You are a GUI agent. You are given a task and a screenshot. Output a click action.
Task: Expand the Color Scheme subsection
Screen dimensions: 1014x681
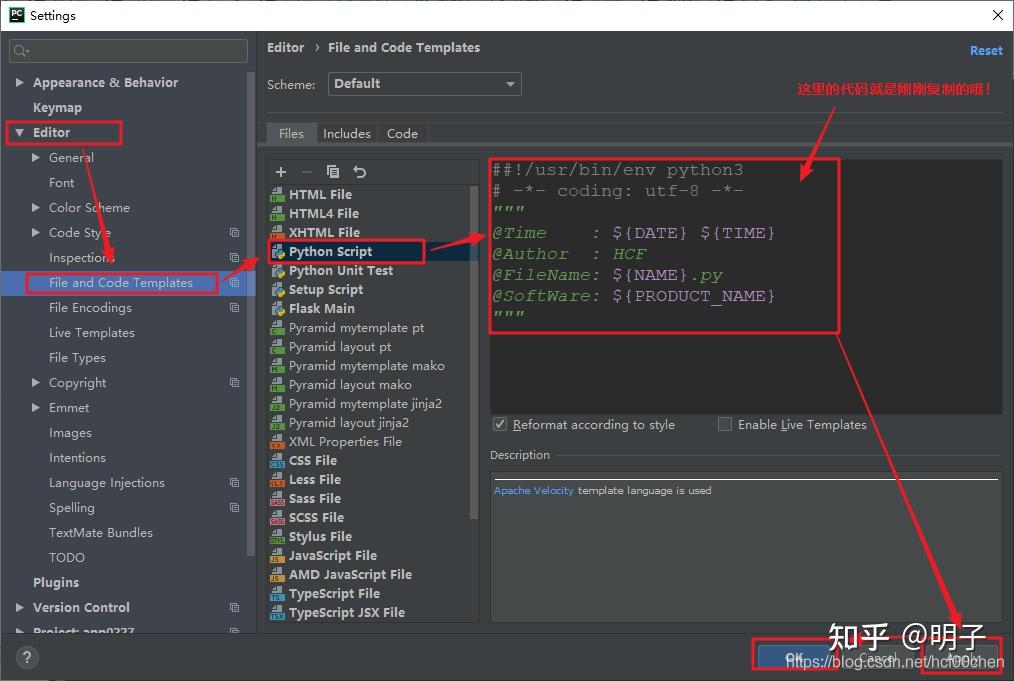click(x=36, y=208)
